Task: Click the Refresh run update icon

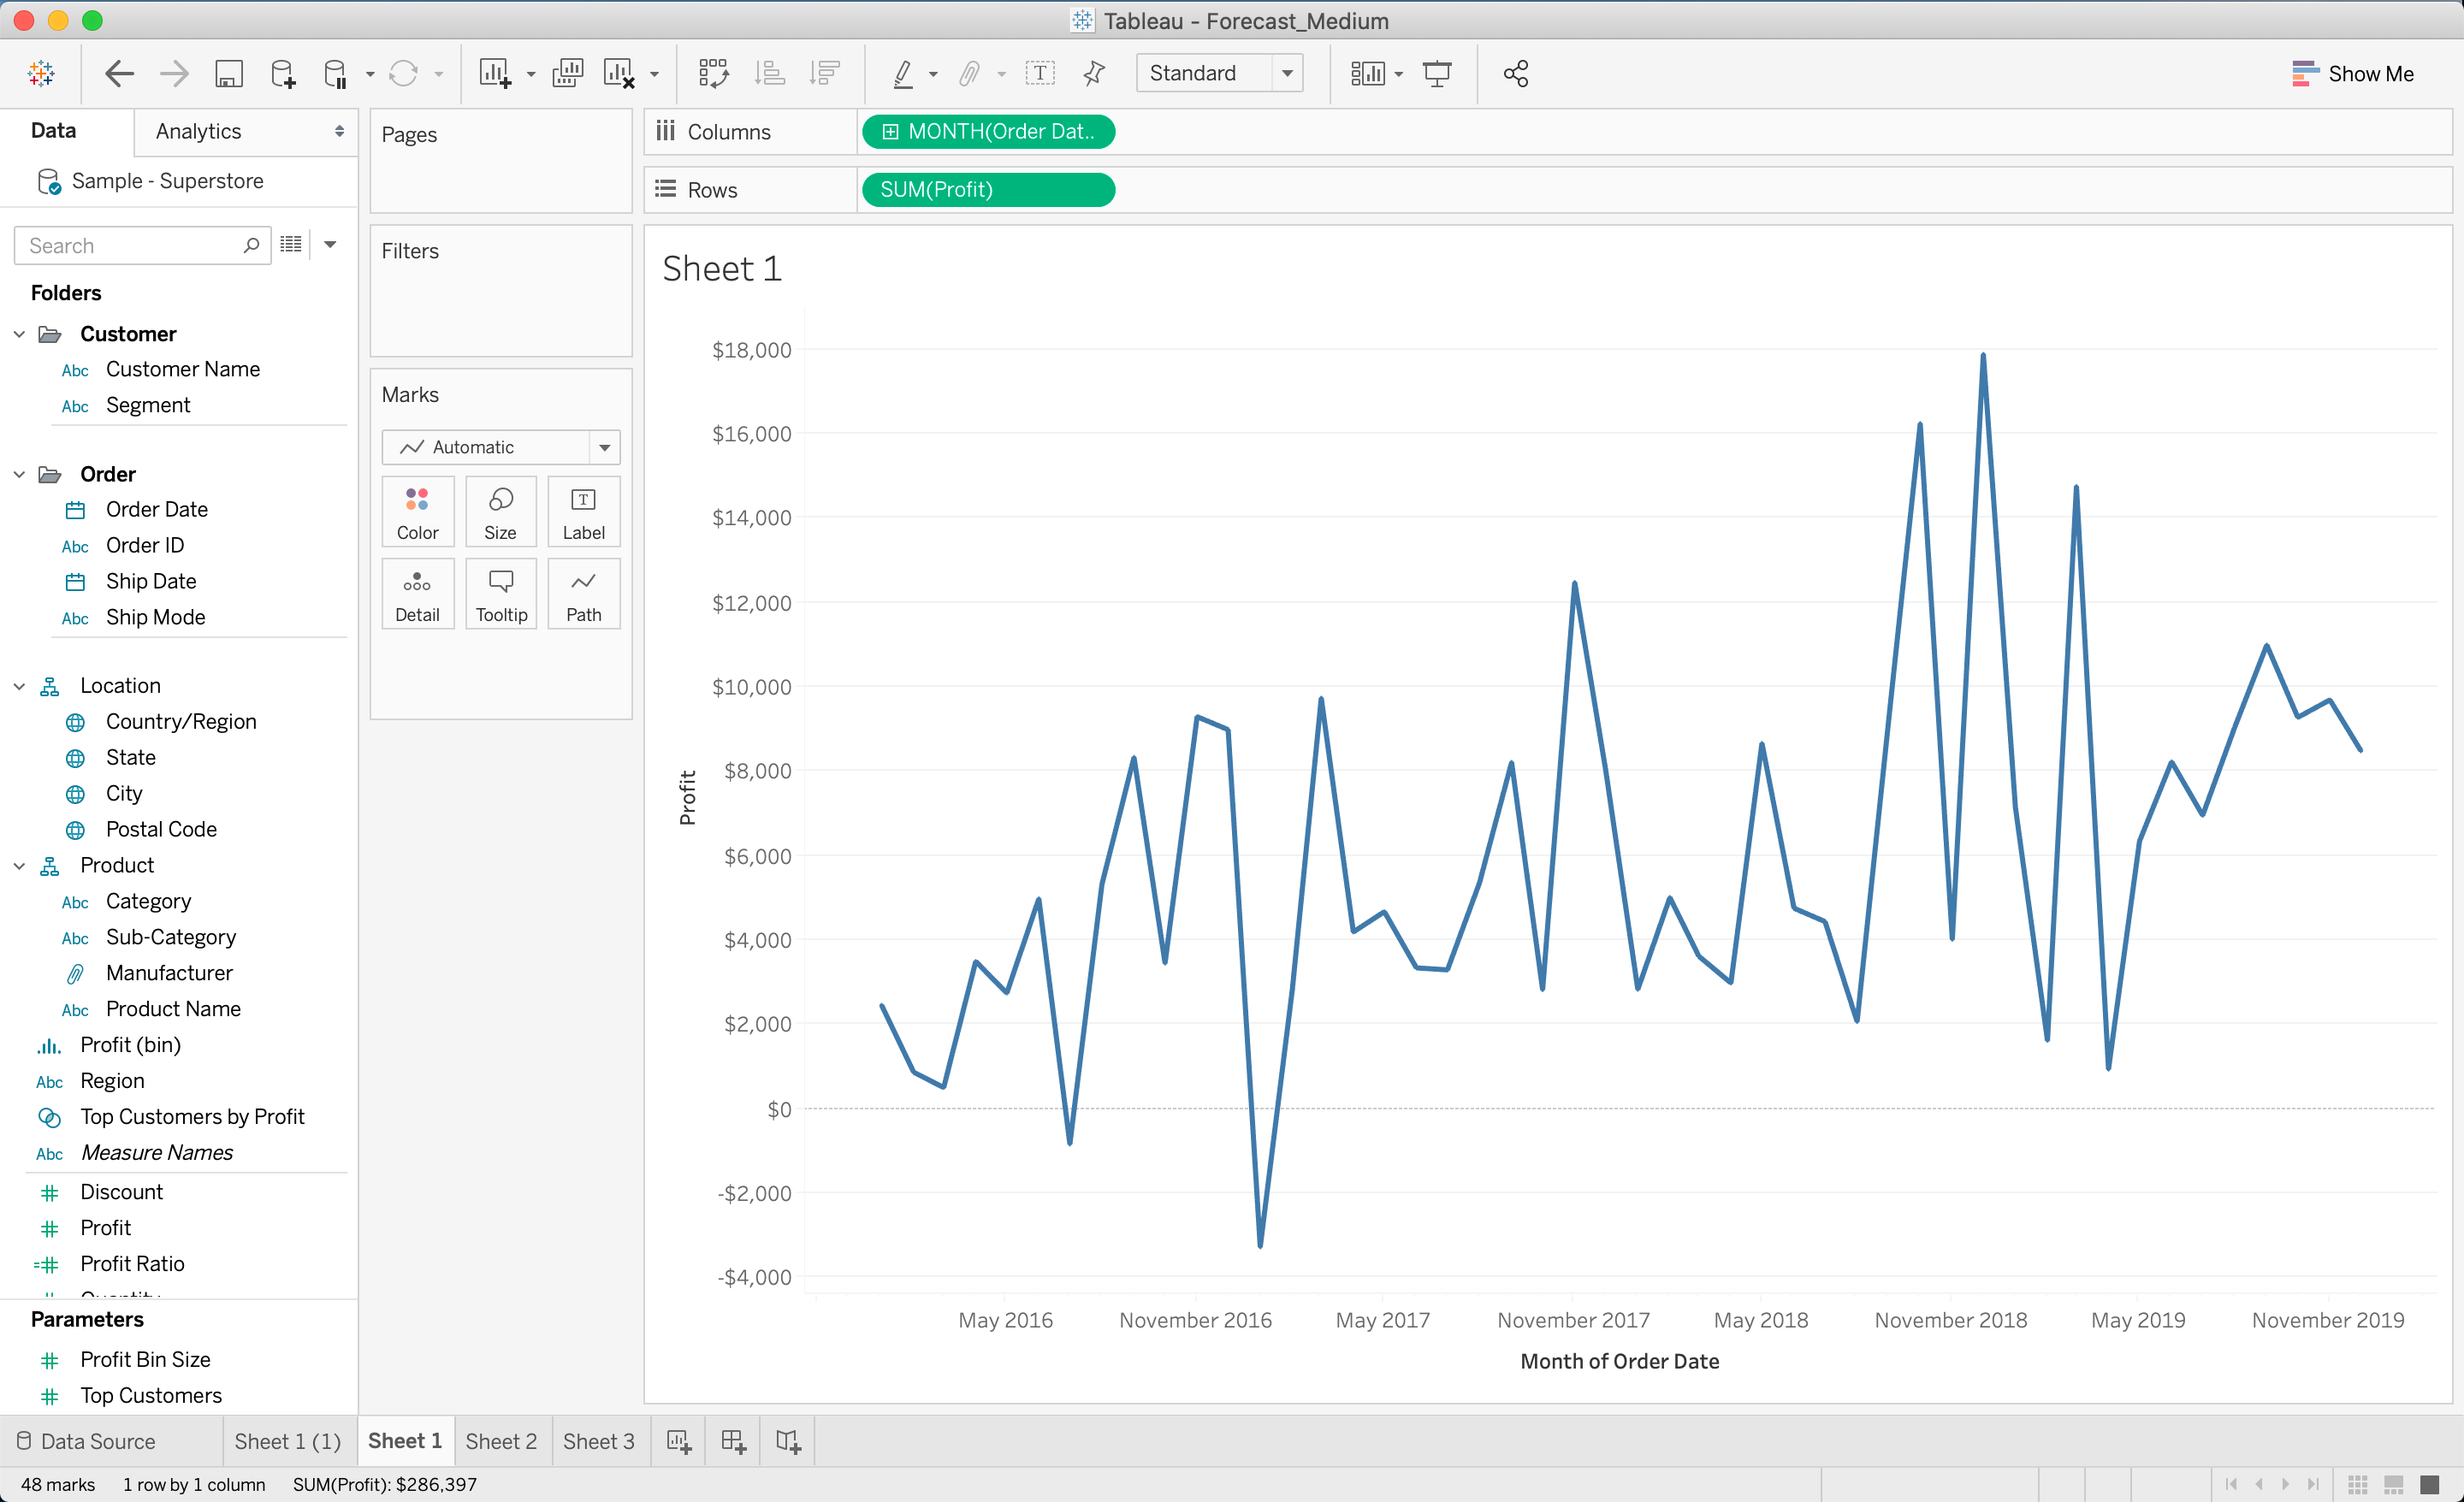Action: tap(403, 73)
